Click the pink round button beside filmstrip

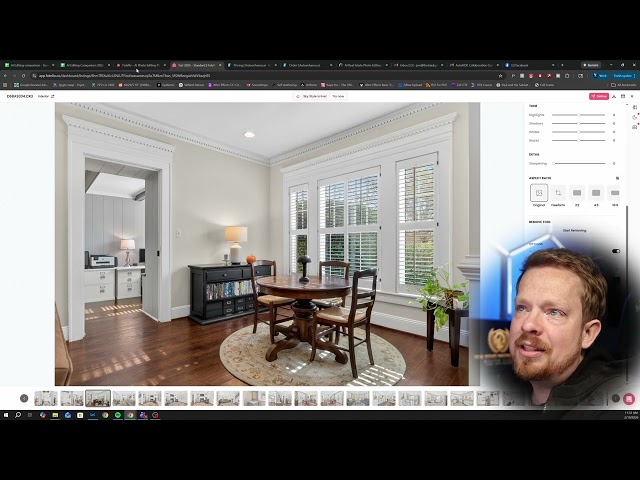629,399
